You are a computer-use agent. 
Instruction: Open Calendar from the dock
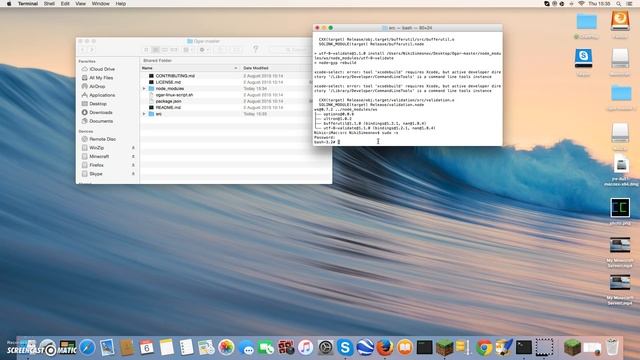[x=147, y=348]
